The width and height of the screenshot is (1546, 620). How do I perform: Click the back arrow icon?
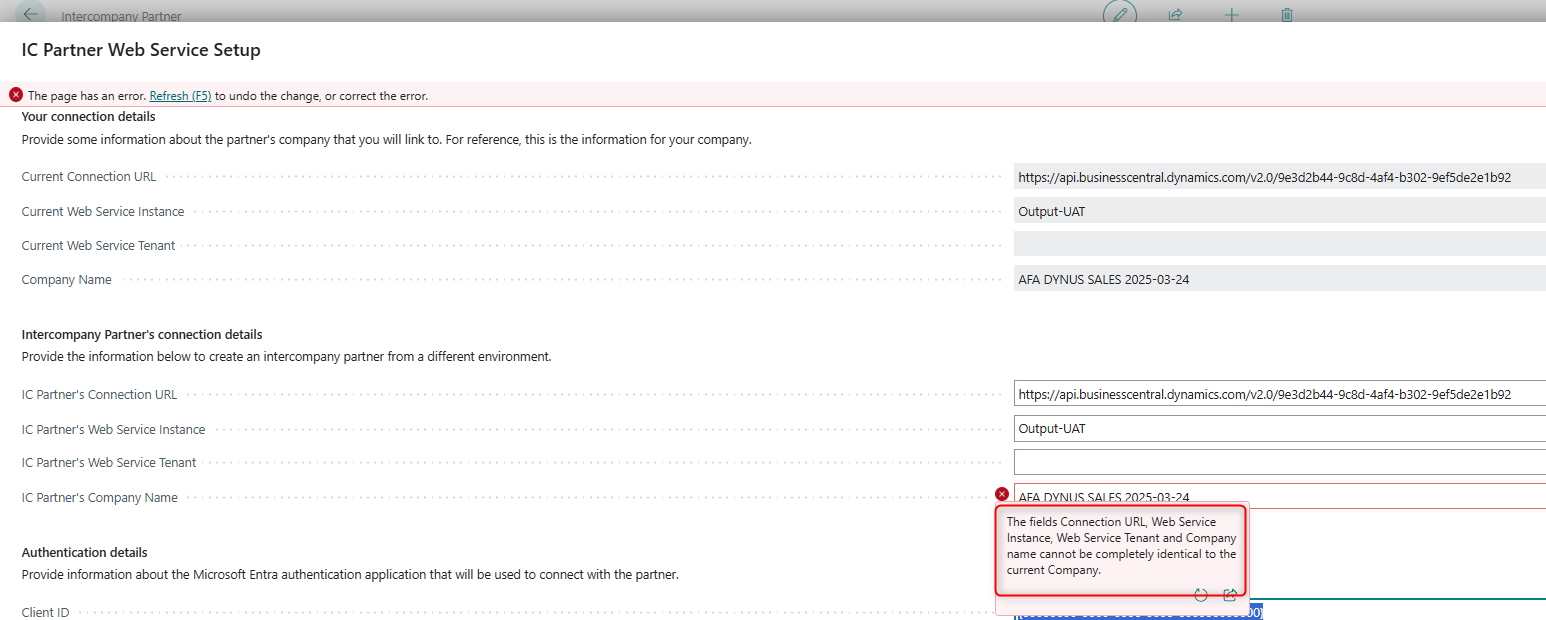30,14
